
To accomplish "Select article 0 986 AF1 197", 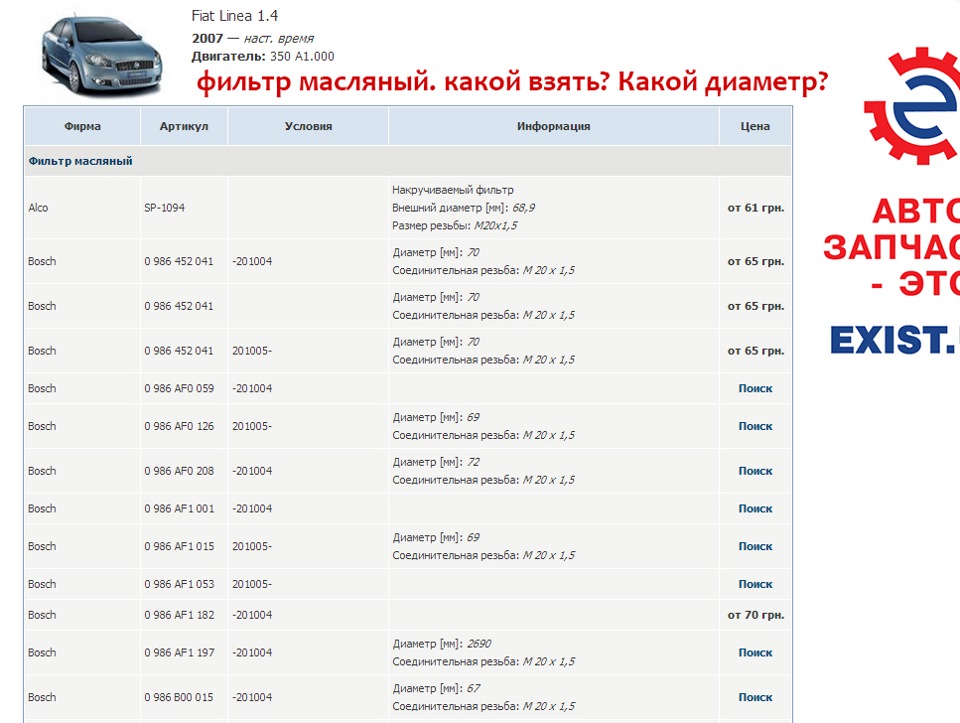I will (x=179, y=653).
